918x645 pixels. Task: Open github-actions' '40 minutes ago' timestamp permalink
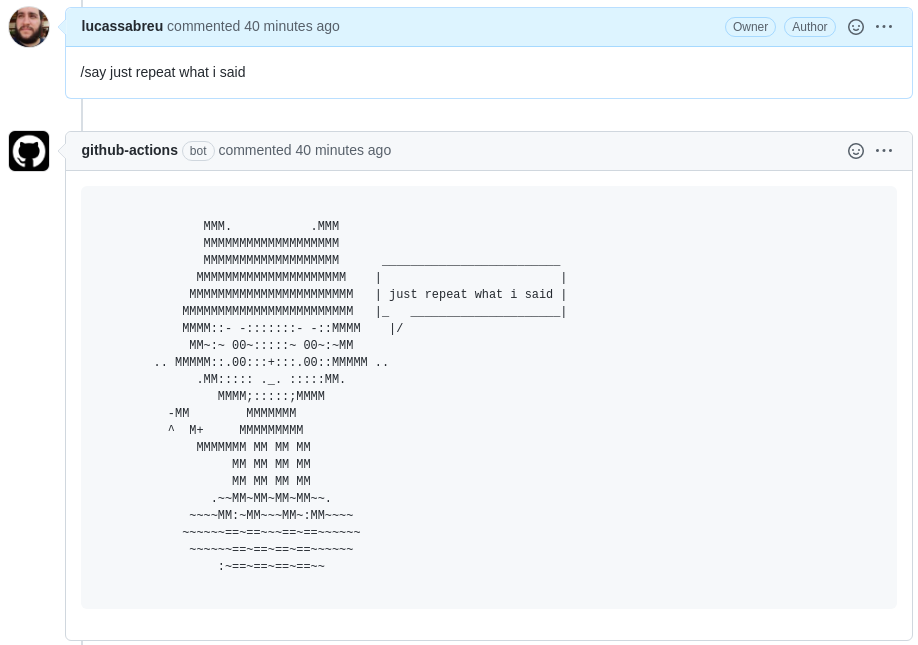click(343, 151)
